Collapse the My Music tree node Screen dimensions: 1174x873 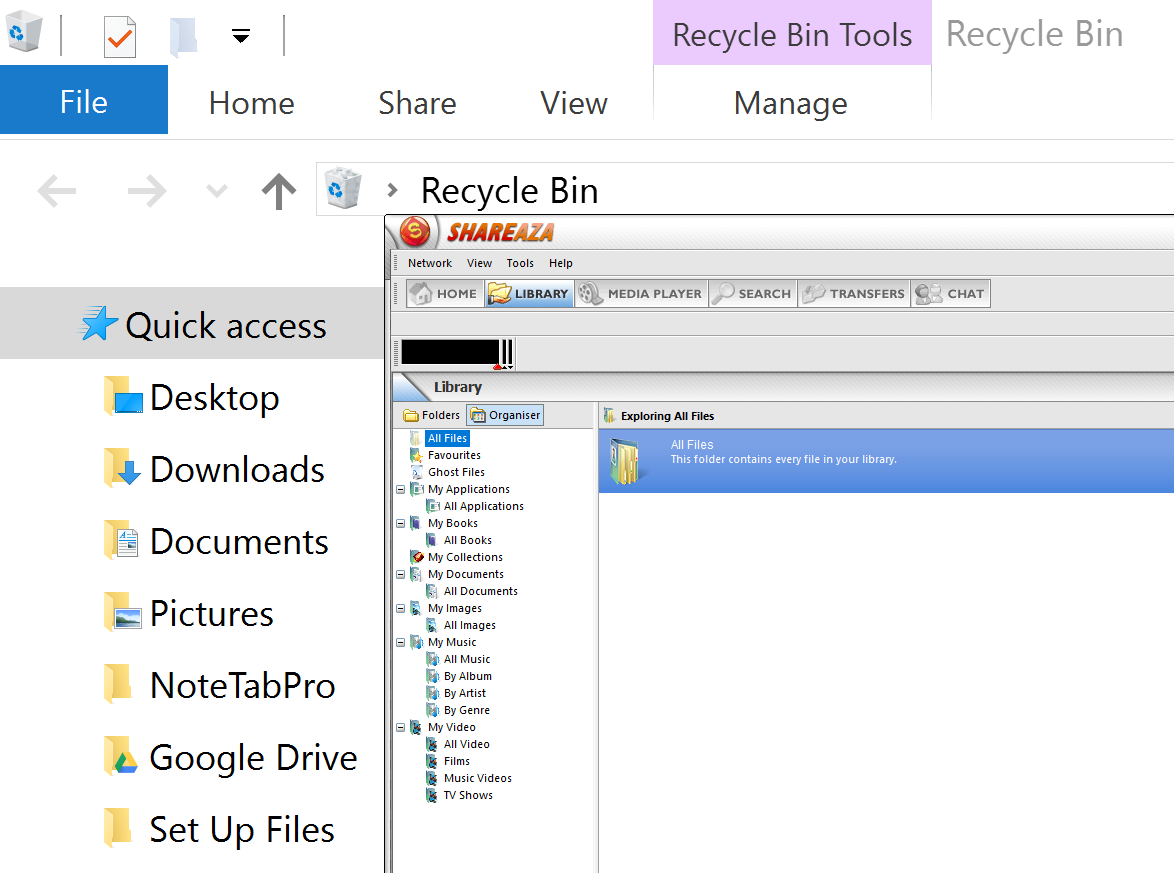click(x=401, y=642)
